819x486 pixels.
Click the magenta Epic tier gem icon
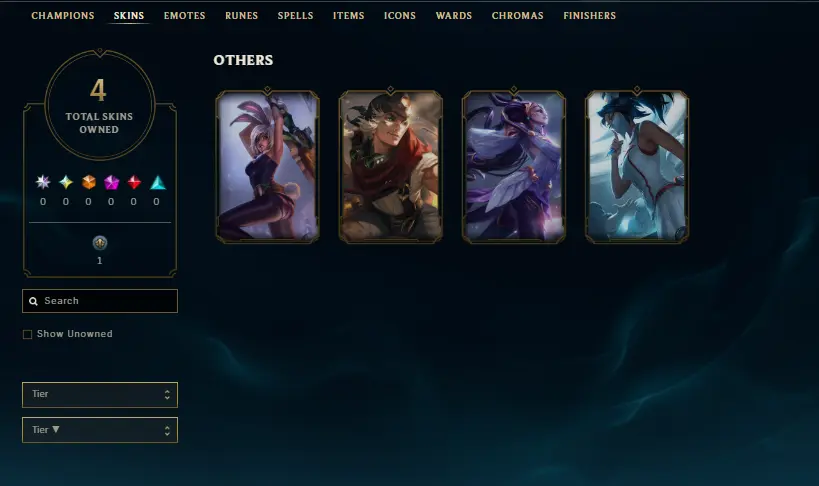[x=111, y=182]
